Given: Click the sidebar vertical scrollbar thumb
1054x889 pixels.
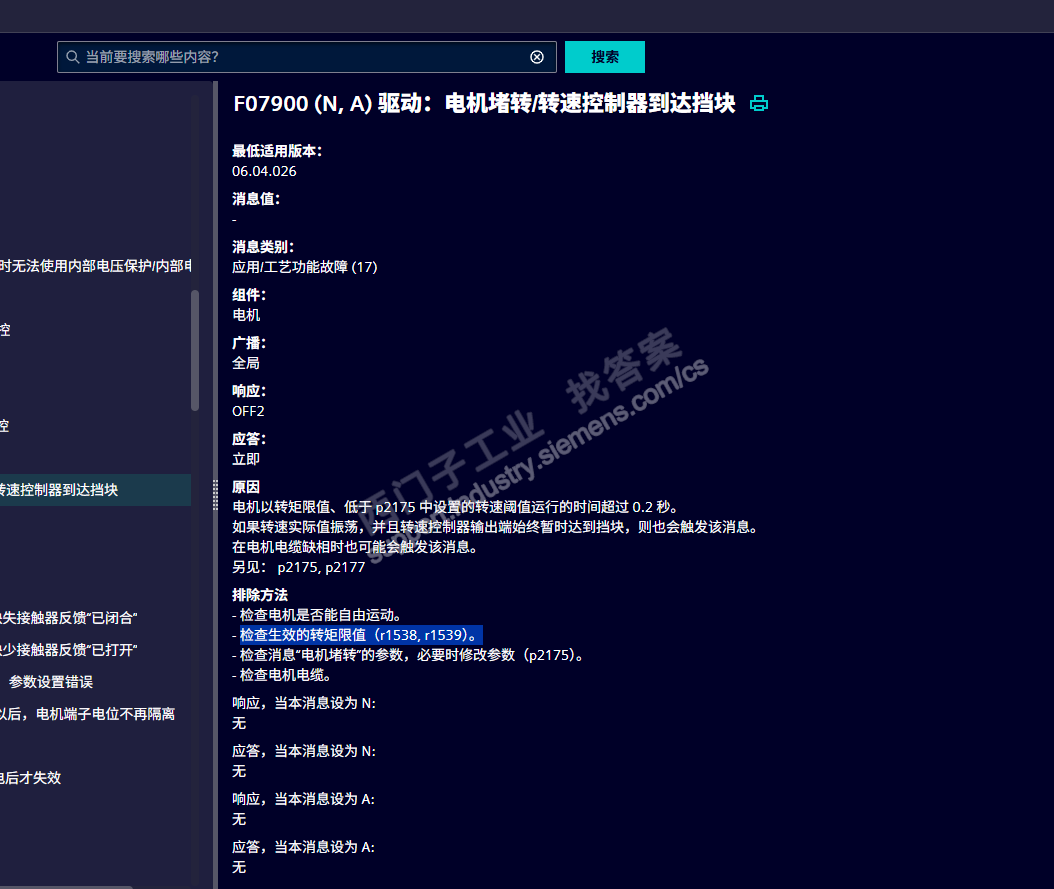Looking at the screenshot, I should 195,350.
